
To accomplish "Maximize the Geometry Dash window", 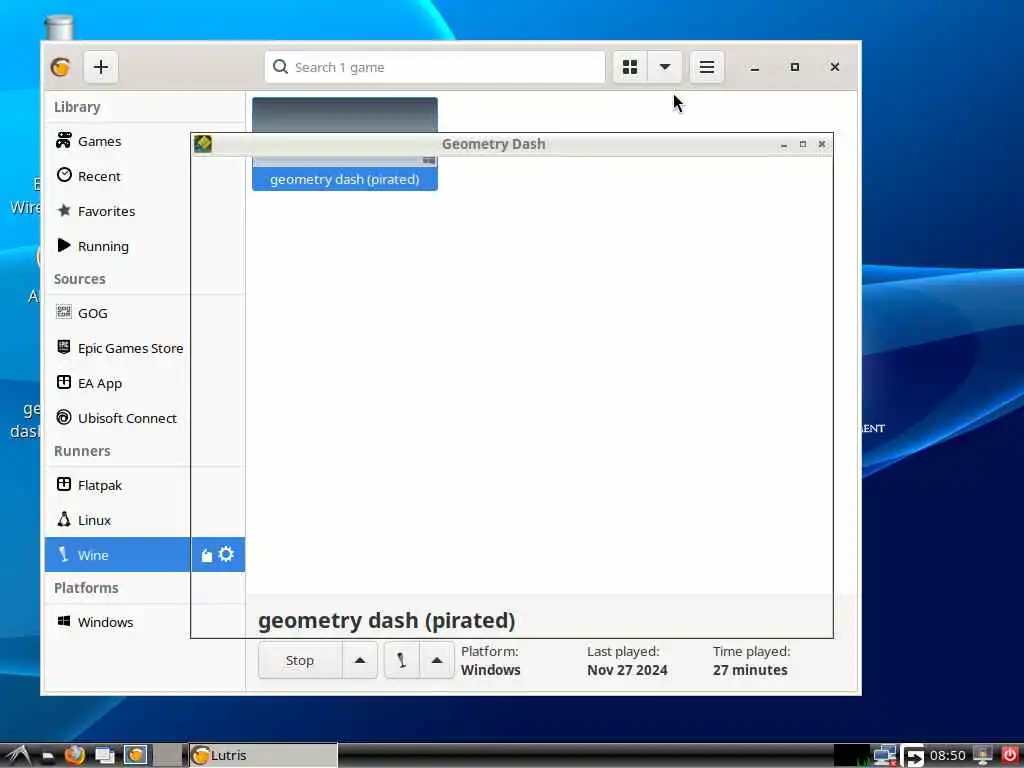I will tap(803, 144).
